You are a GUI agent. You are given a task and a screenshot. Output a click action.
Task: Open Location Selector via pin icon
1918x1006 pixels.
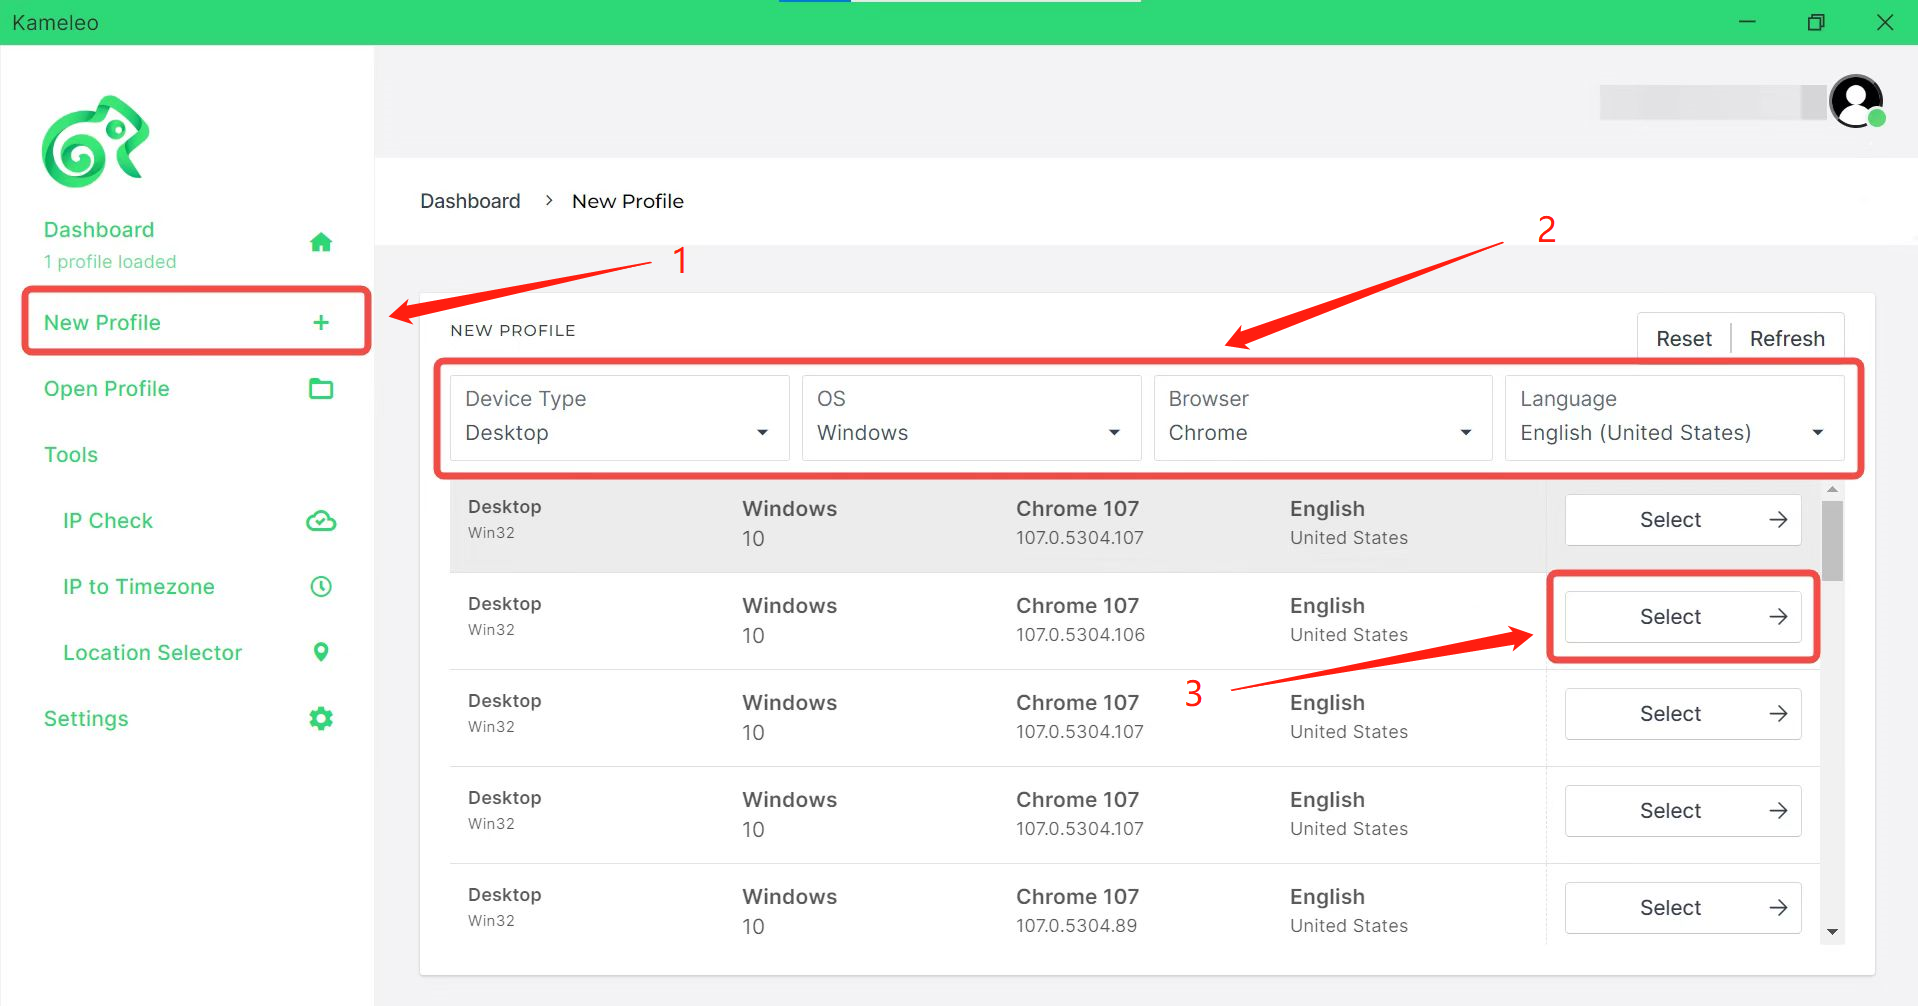321,652
